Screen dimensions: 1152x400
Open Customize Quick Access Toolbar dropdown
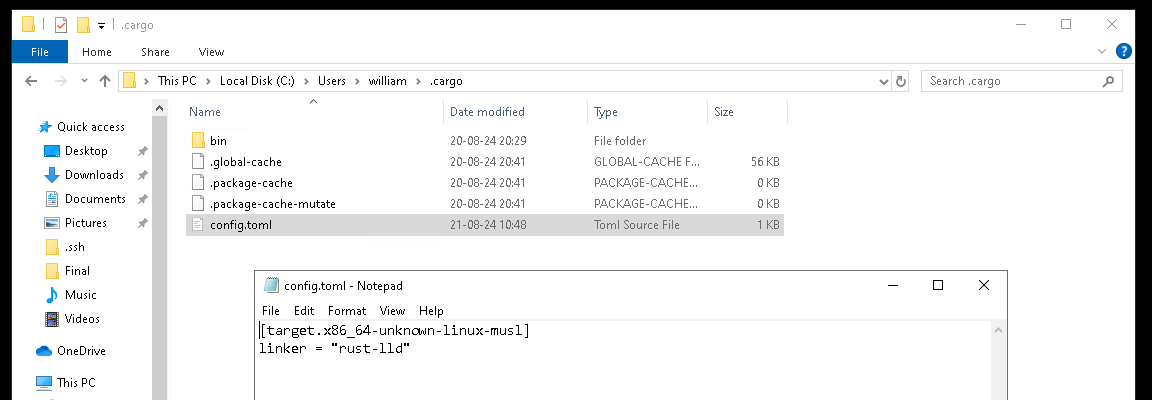pos(101,25)
